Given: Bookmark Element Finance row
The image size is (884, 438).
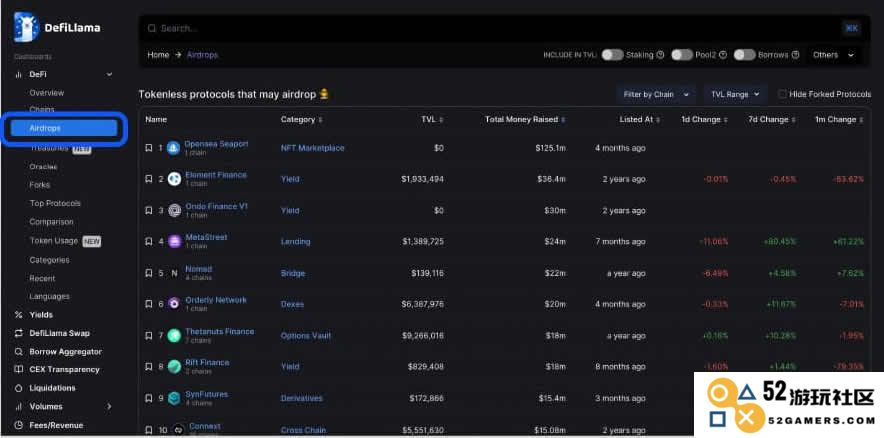Looking at the screenshot, I should coord(148,179).
